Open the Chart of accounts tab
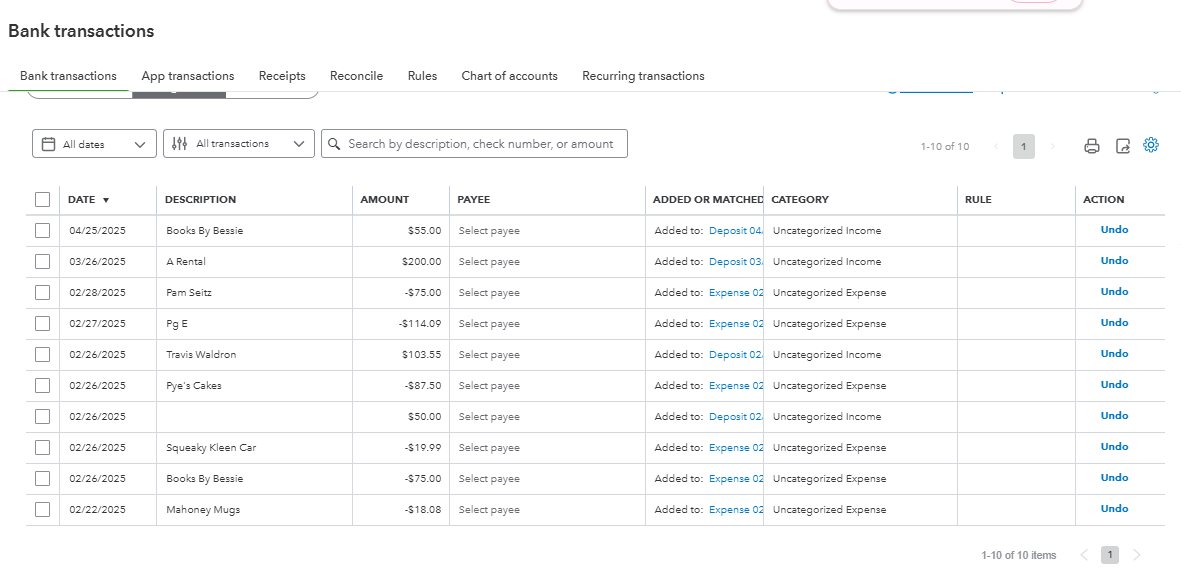This screenshot has height=576, width=1181. point(509,76)
